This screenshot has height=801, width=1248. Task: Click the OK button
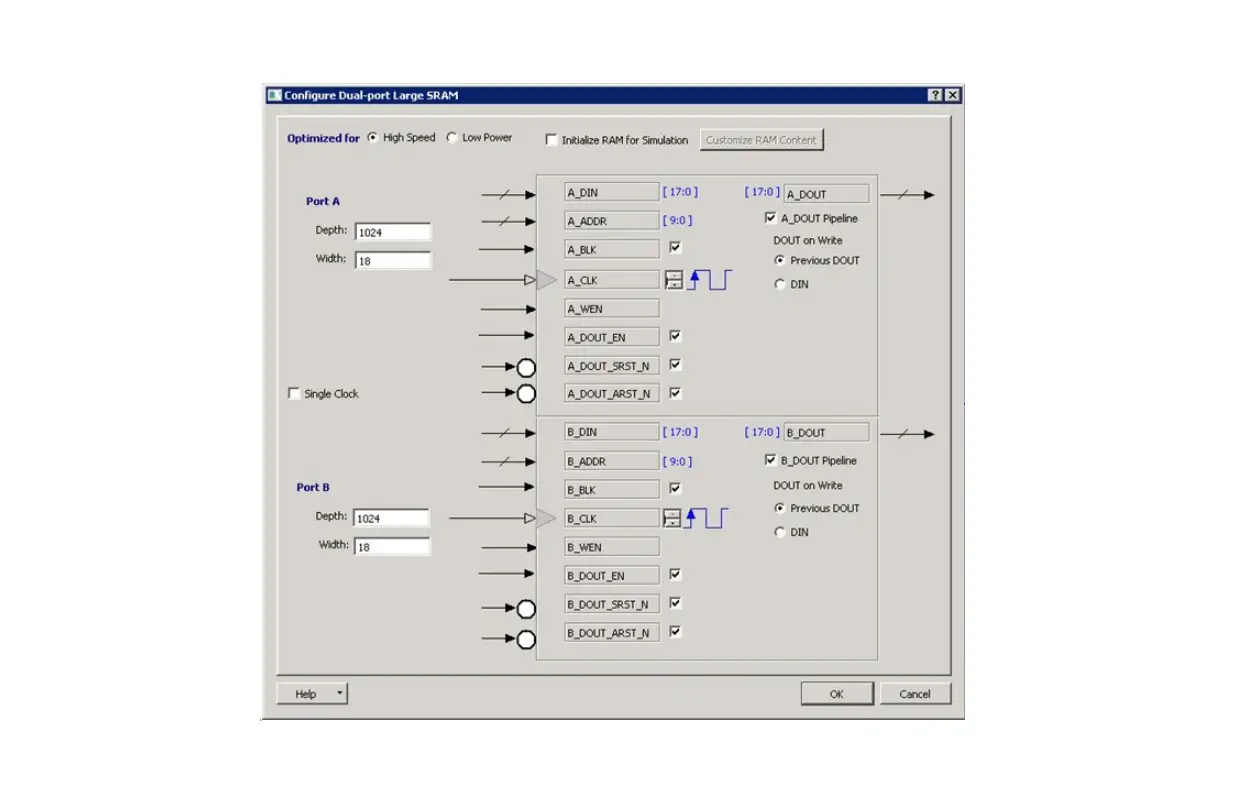[837, 693]
